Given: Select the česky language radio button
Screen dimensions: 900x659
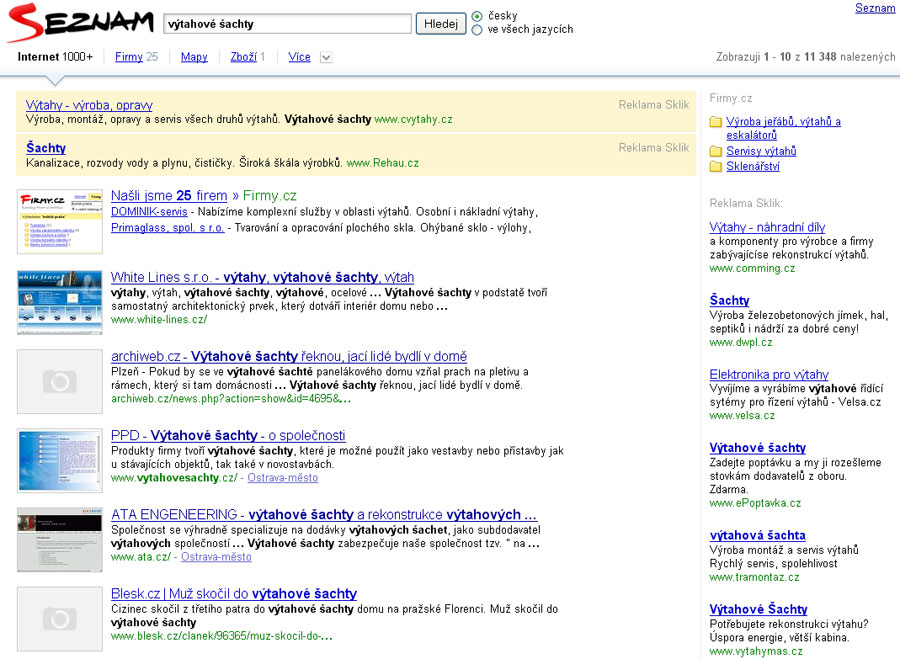Looking at the screenshot, I should point(476,16).
